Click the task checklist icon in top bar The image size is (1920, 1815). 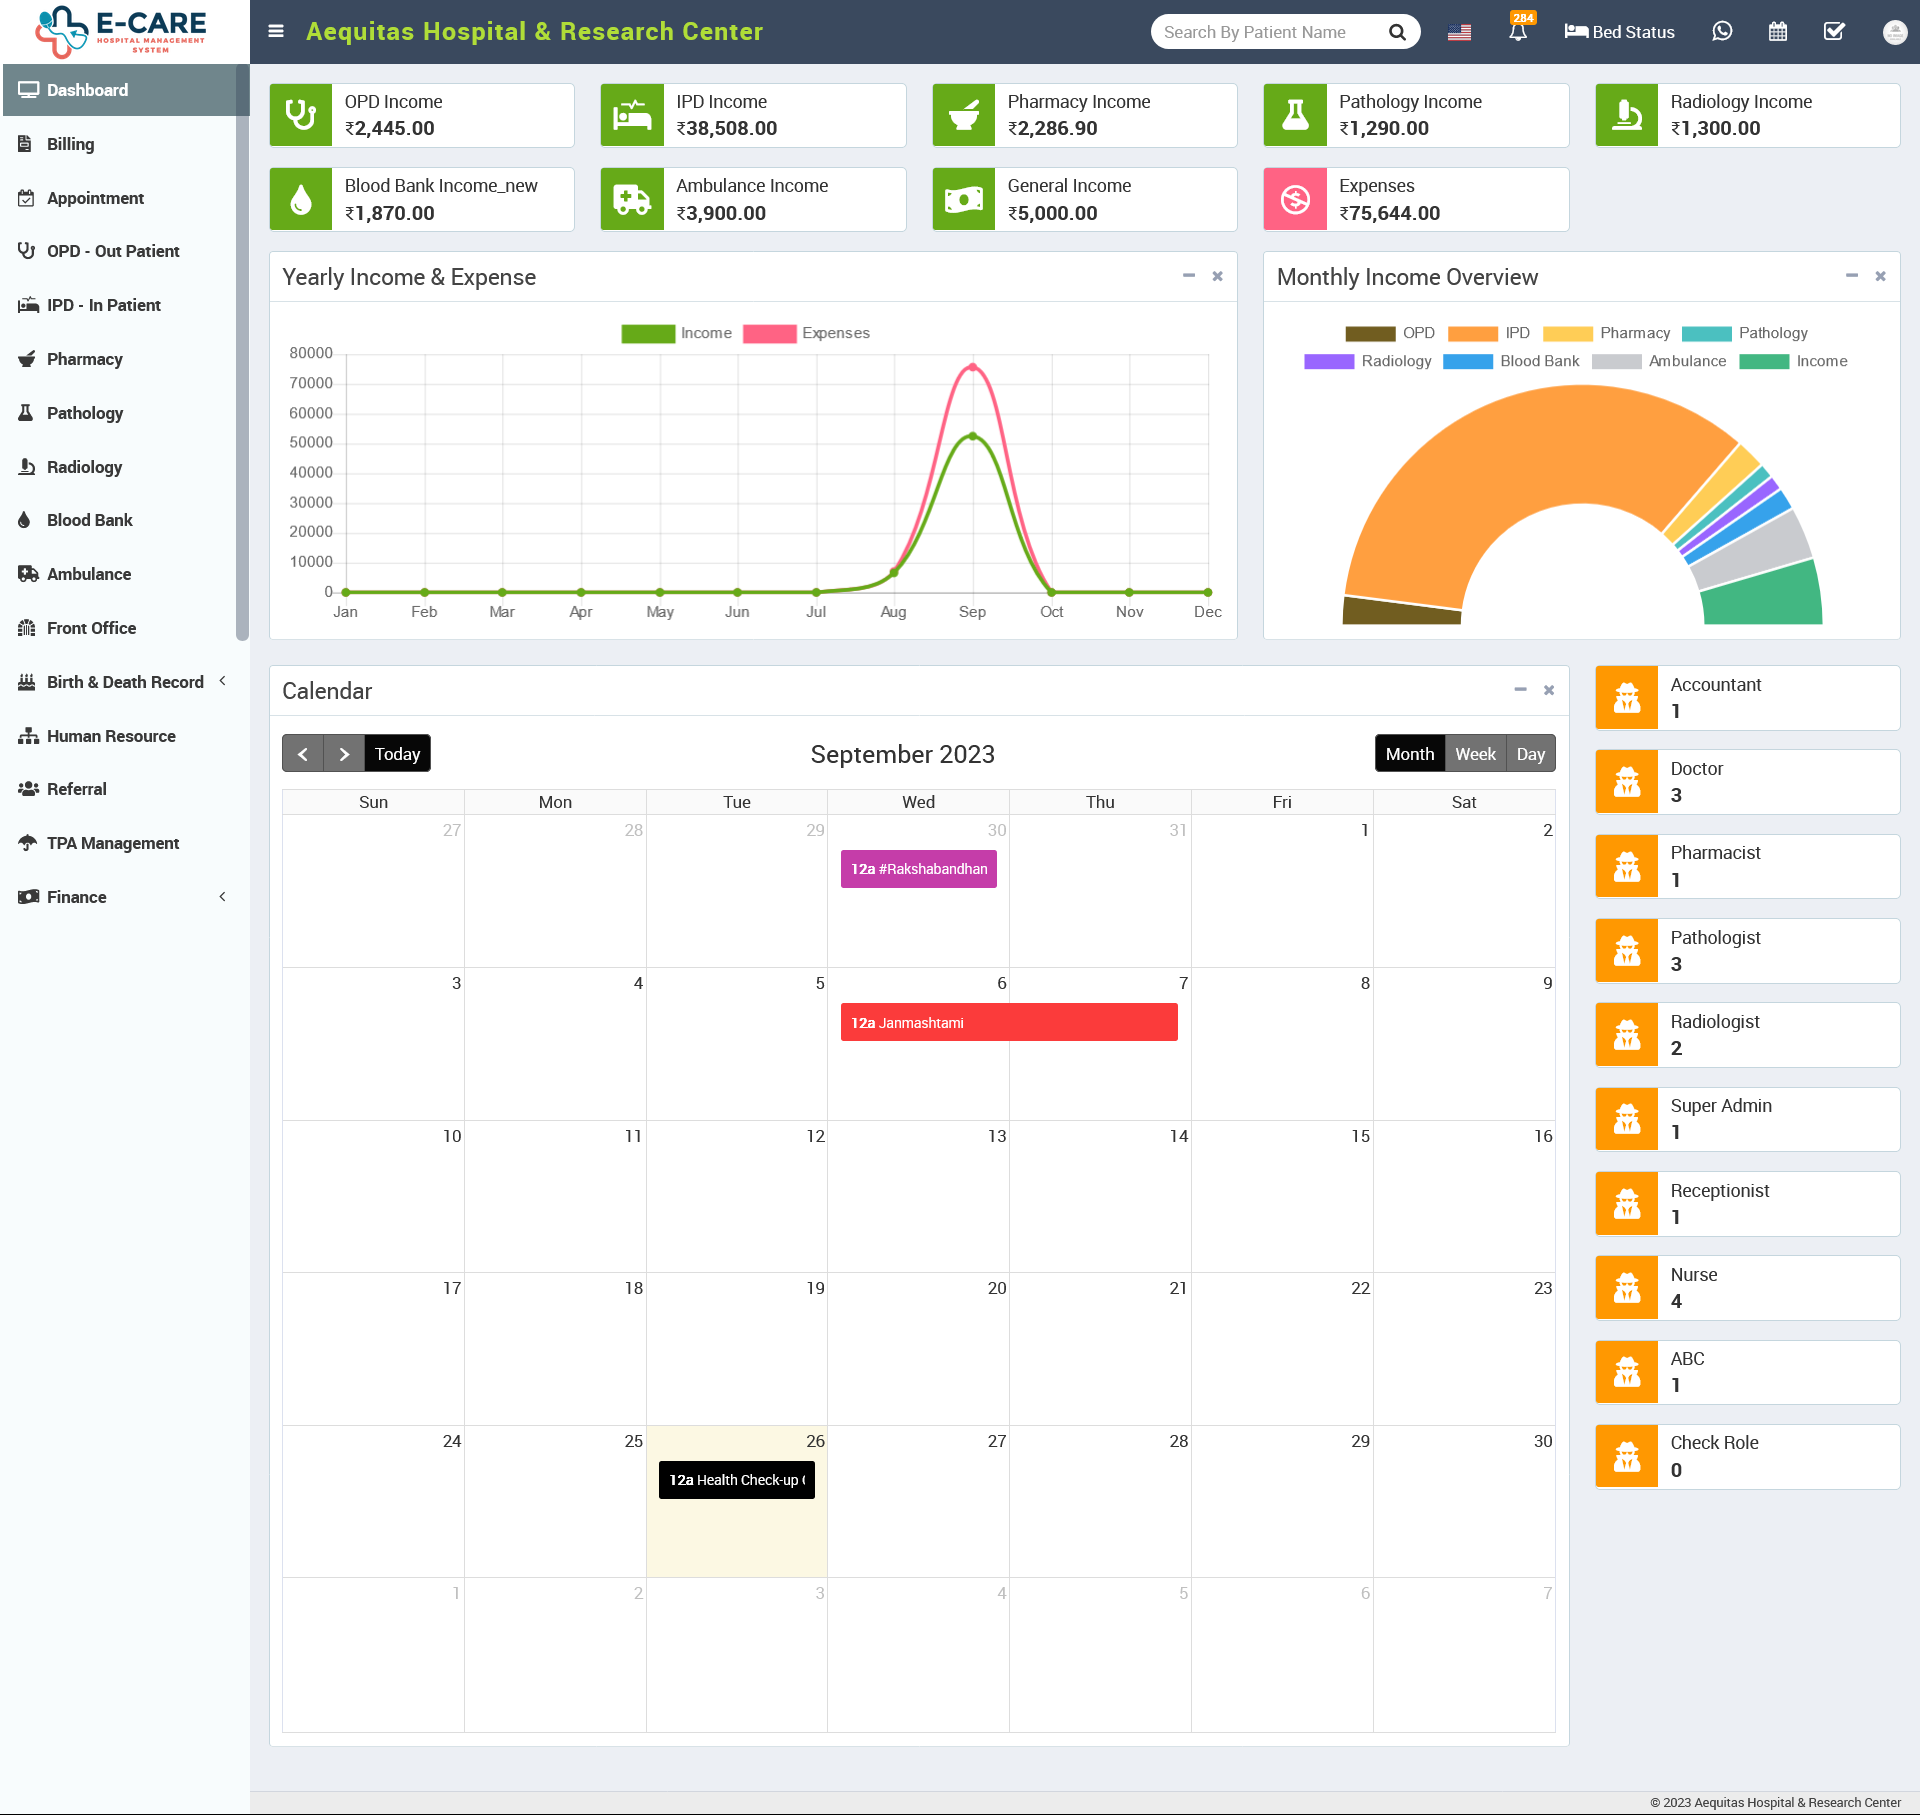tap(1834, 31)
